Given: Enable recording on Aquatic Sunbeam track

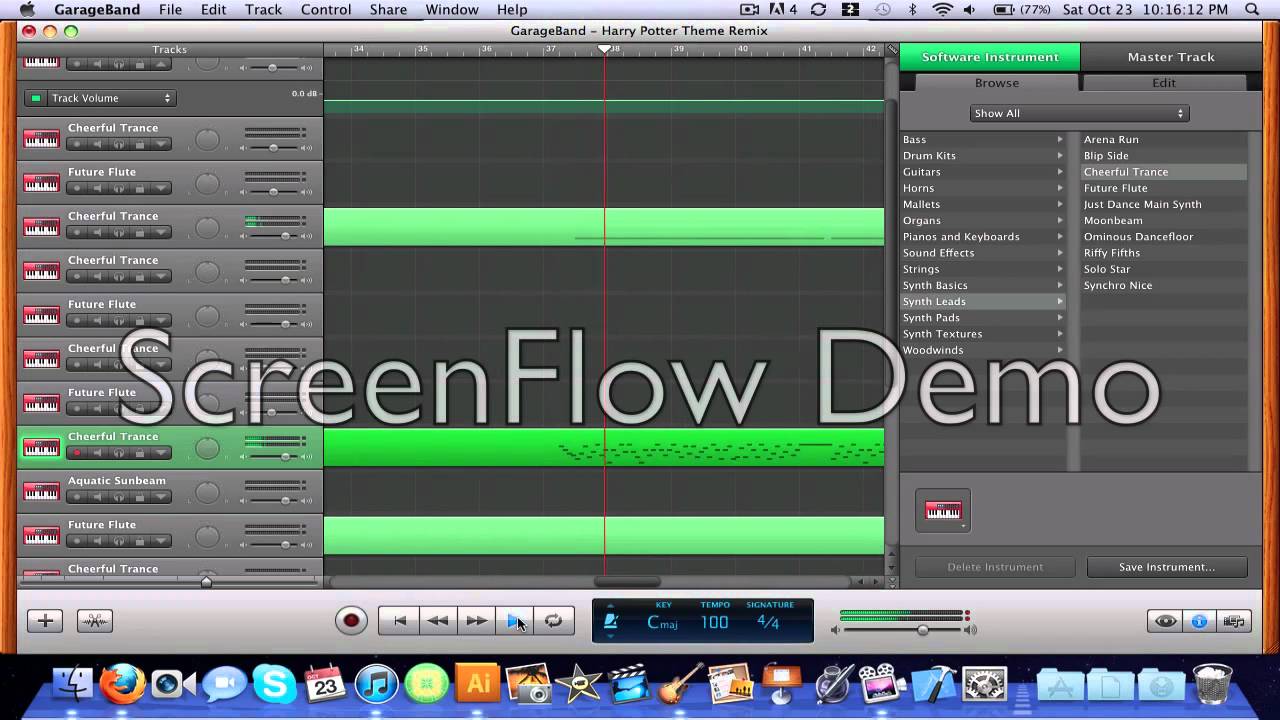Looking at the screenshot, I should click(x=77, y=497).
